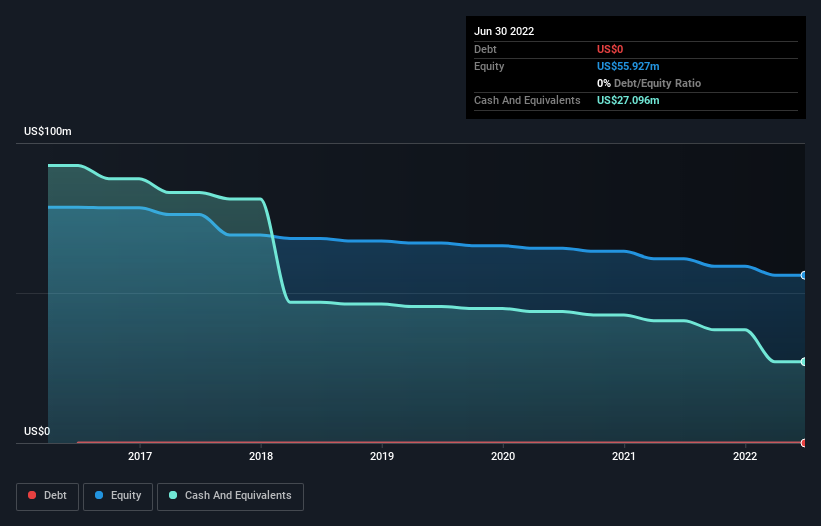Click the Debt row label in tooltip

485,49
